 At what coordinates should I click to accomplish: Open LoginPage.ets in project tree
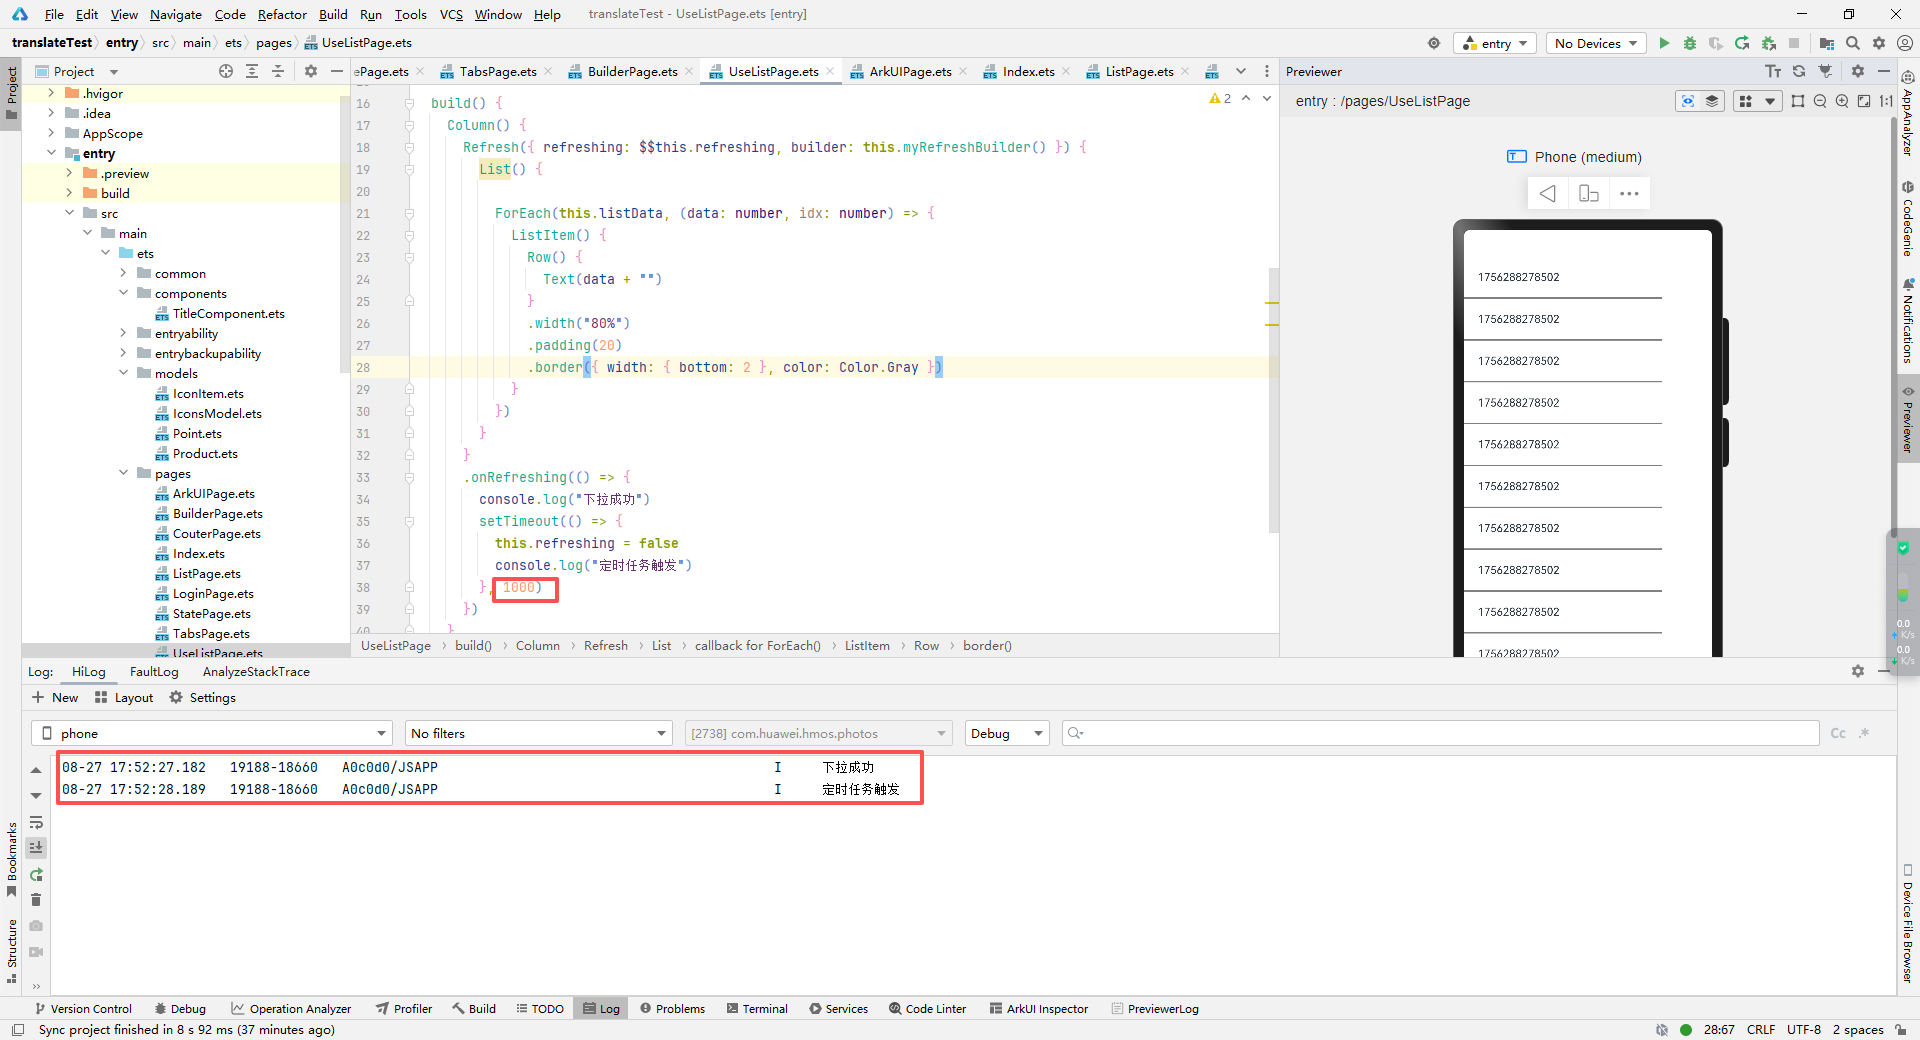tap(213, 593)
